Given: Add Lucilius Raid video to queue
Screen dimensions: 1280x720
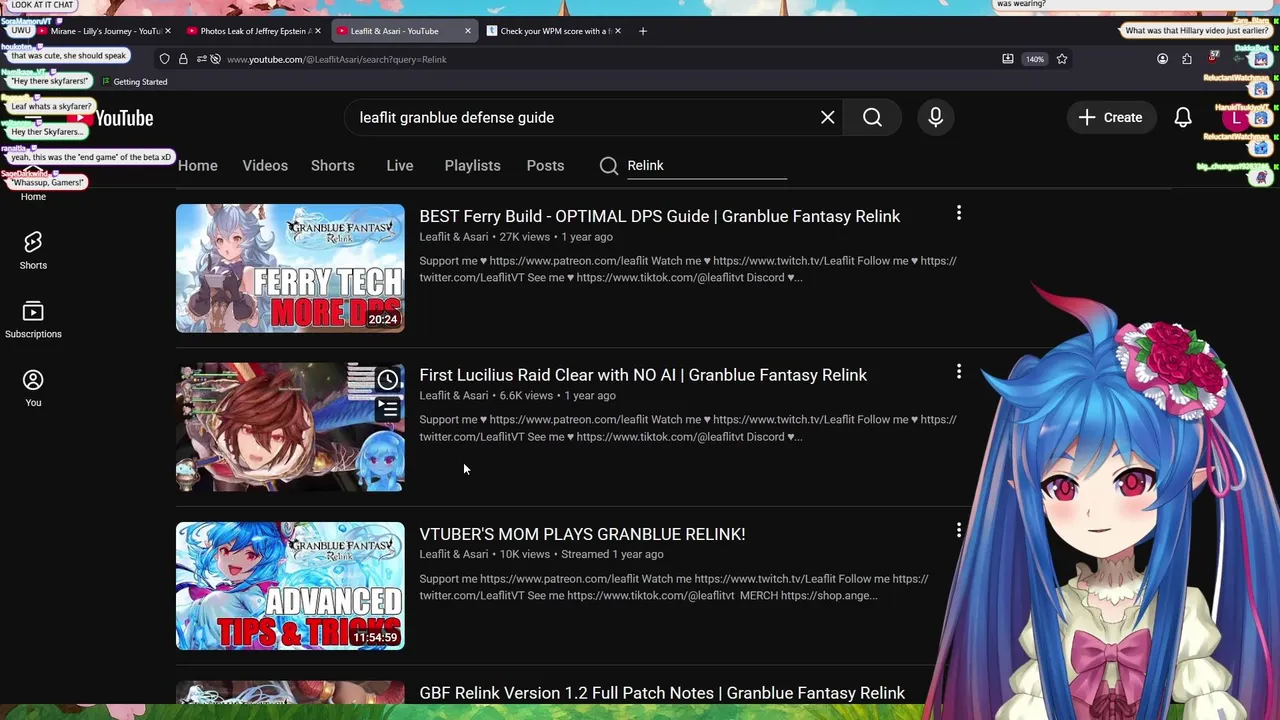Looking at the screenshot, I should click(387, 409).
